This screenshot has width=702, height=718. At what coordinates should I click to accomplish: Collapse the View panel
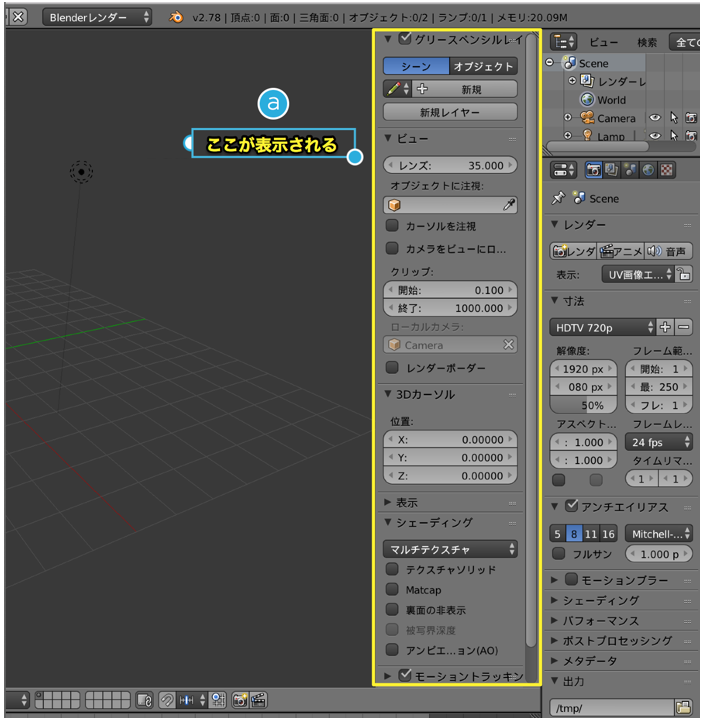point(388,138)
